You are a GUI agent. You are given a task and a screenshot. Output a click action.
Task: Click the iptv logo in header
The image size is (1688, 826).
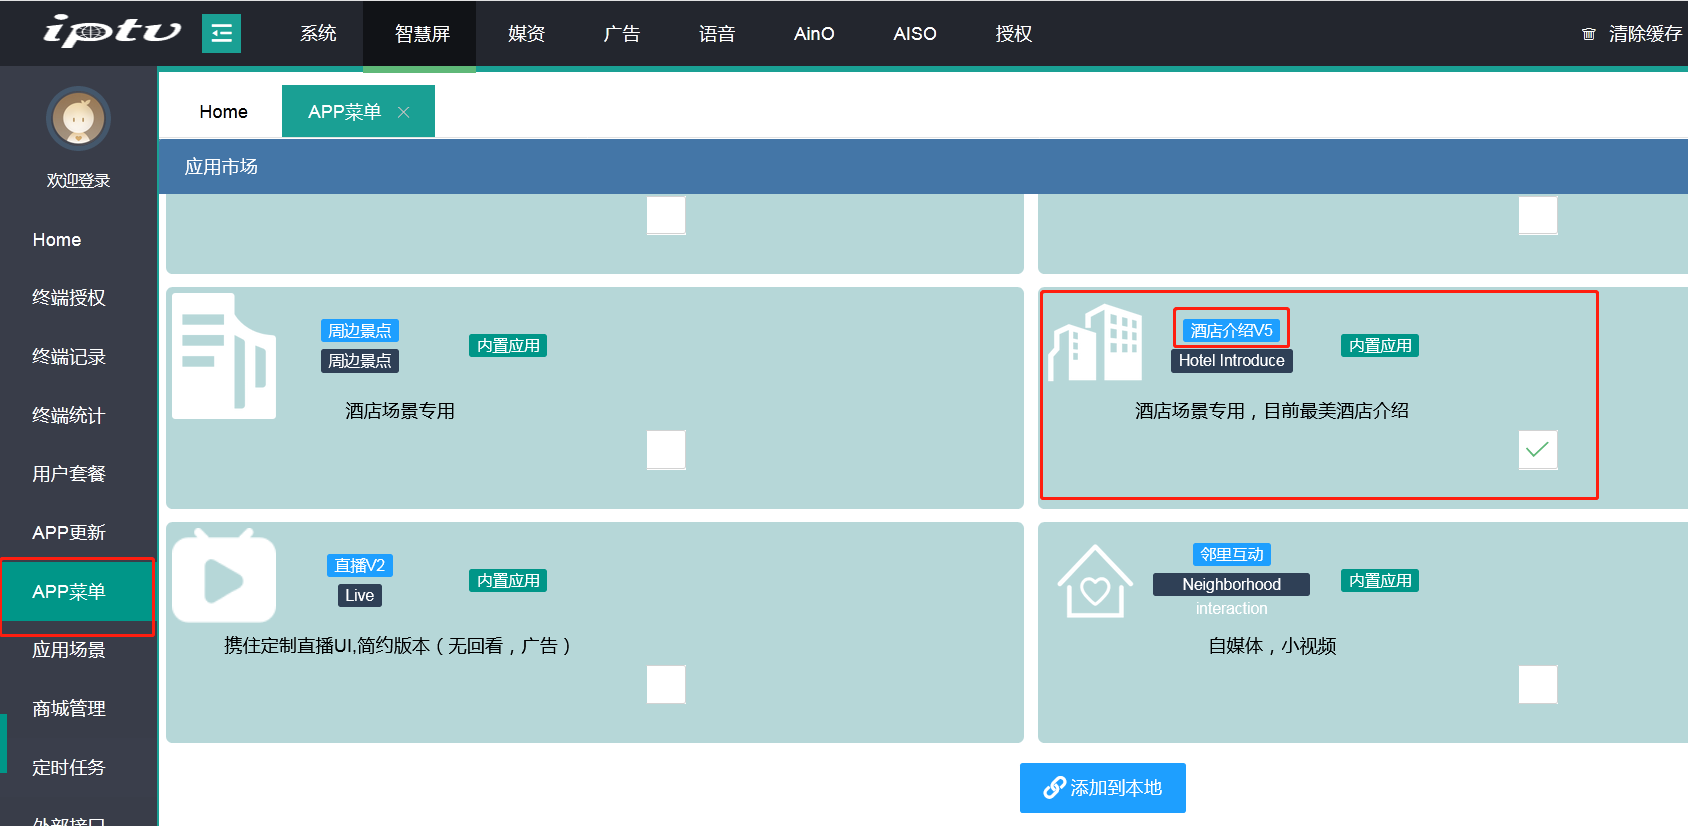[111, 32]
